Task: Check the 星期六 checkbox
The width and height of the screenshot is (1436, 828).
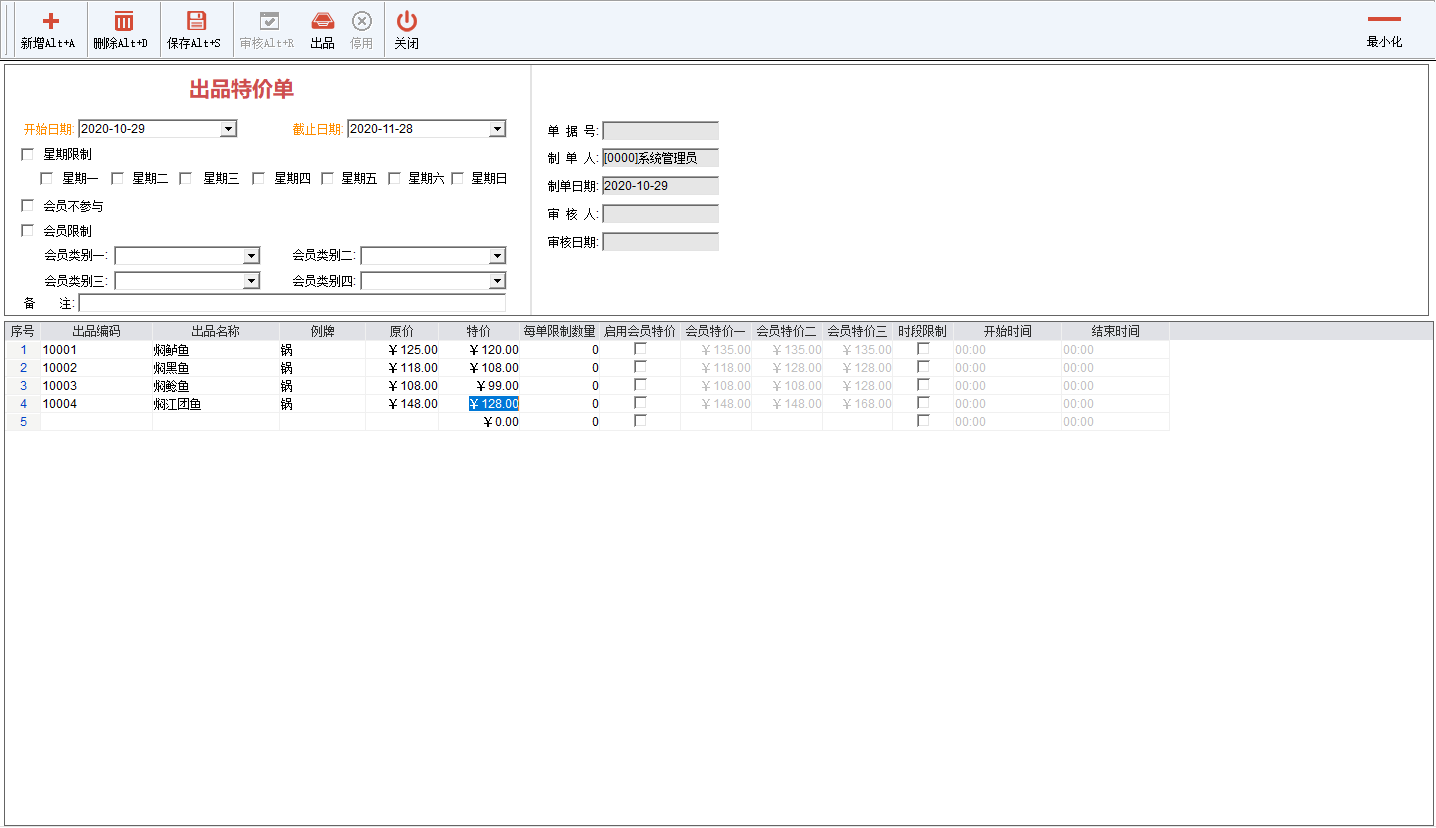Action: pos(395,178)
